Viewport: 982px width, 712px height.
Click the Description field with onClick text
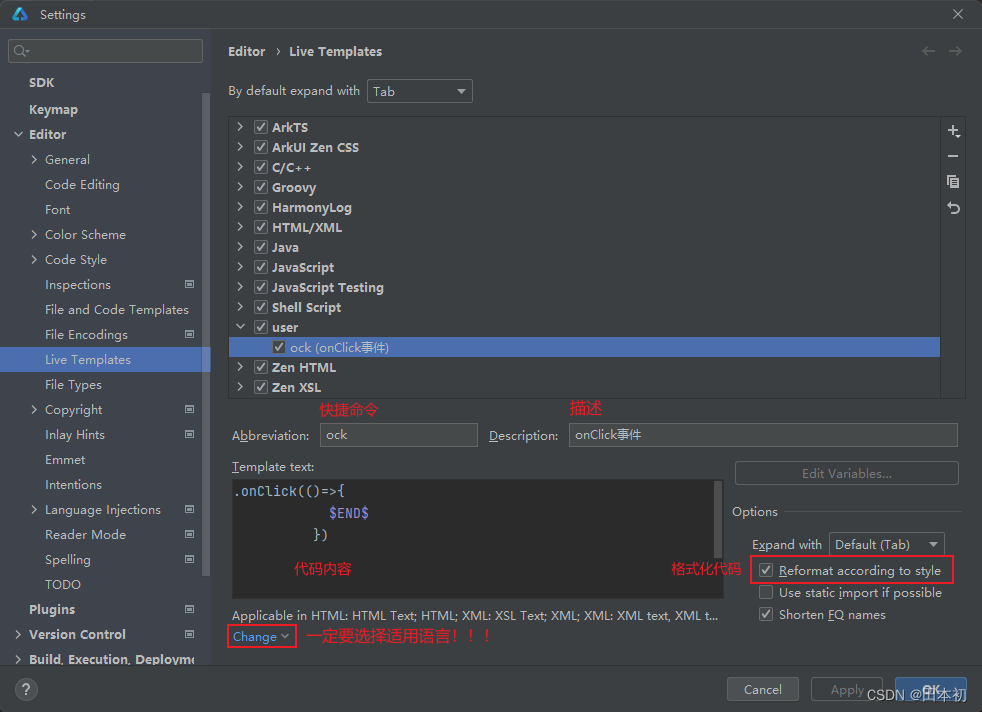coord(763,435)
